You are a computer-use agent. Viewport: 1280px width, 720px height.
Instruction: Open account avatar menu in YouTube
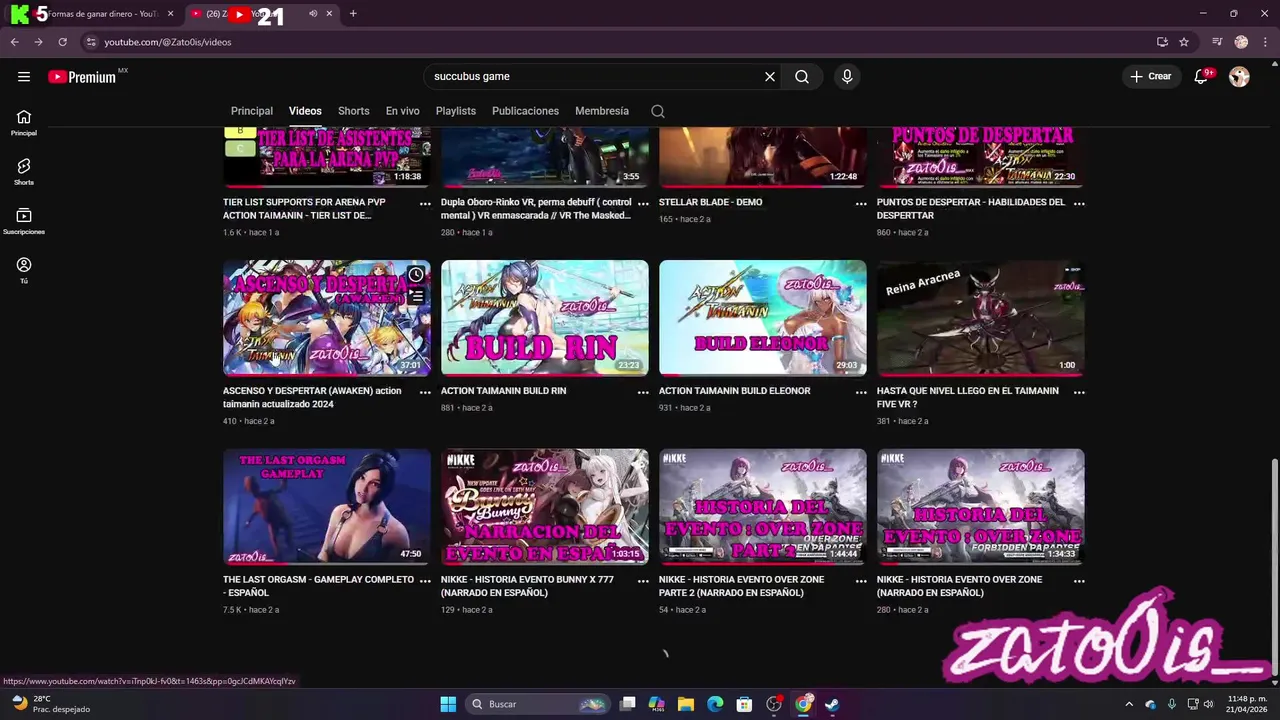tap(1239, 76)
